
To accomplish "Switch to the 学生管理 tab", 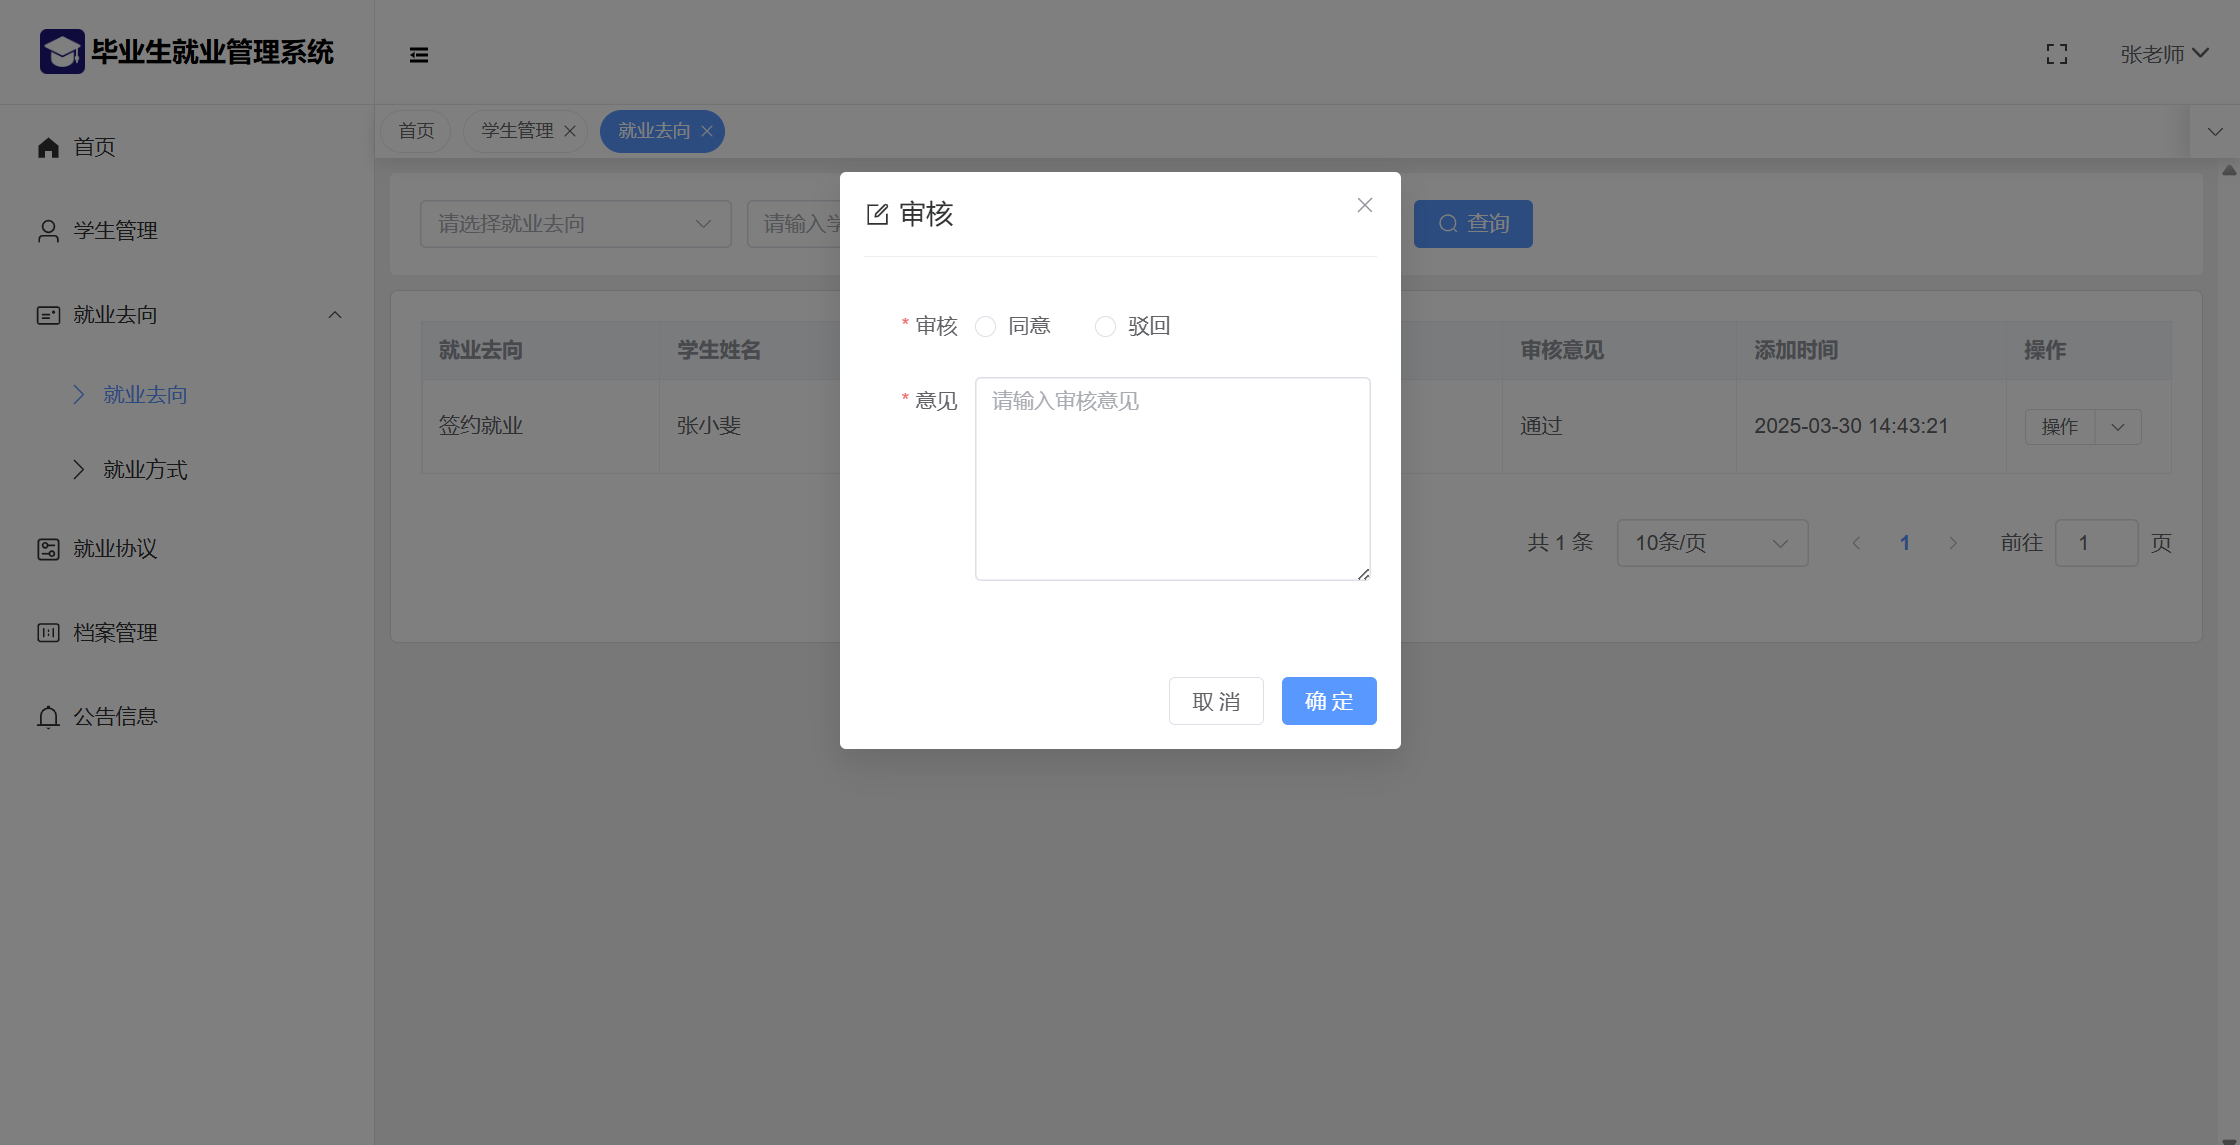I will point(517,131).
